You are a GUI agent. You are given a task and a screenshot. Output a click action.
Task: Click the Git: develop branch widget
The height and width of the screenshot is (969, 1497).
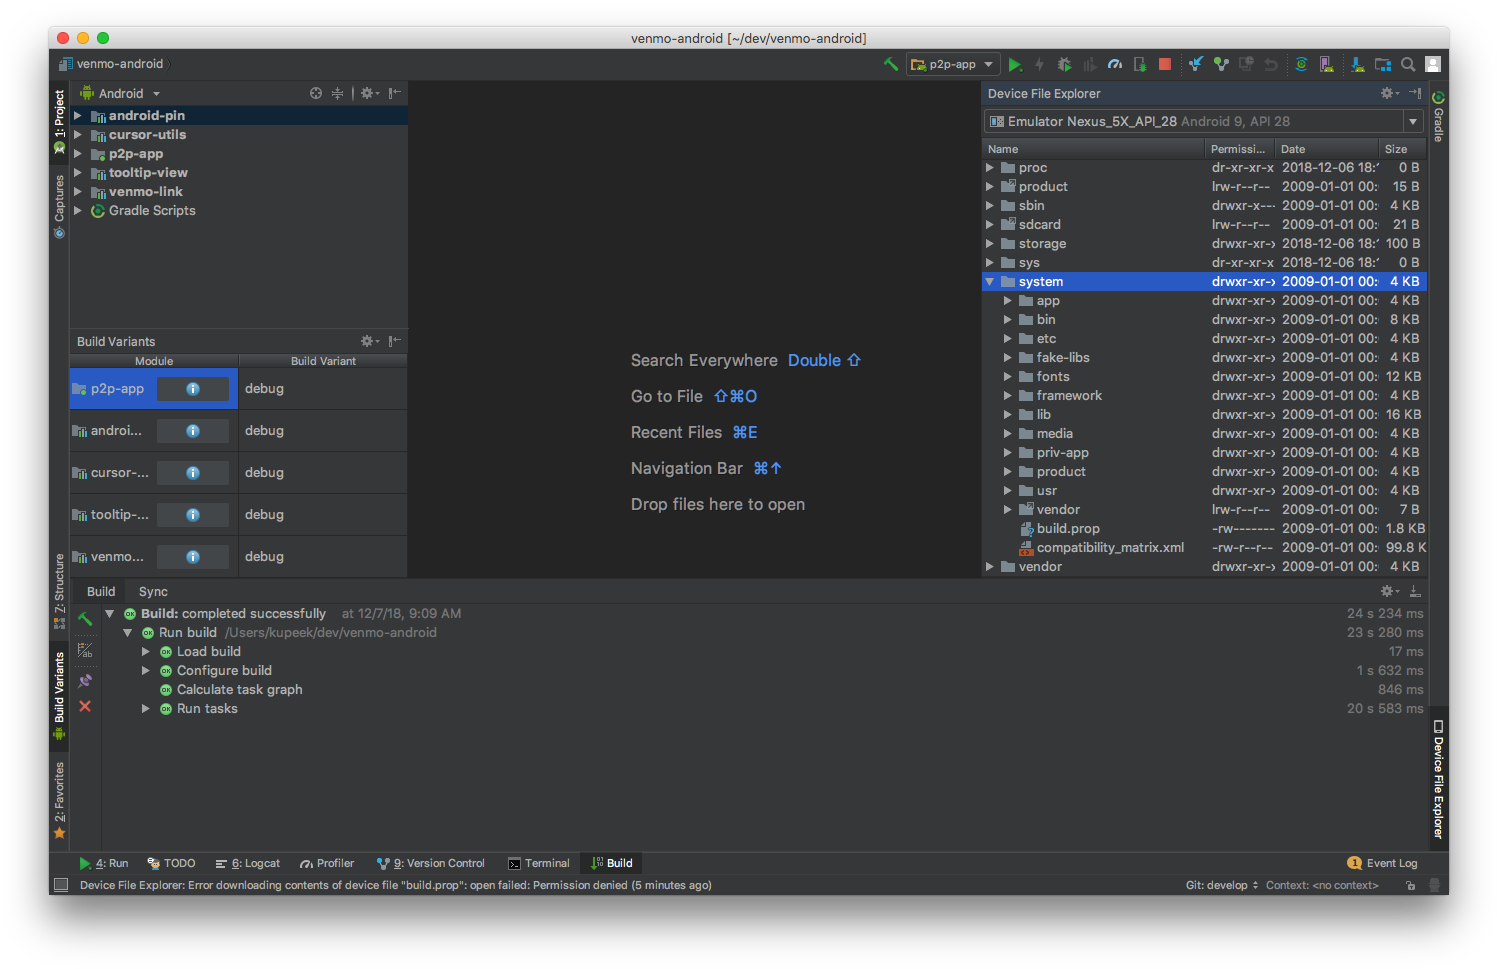pyautogui.click(x=1222, y=885)
